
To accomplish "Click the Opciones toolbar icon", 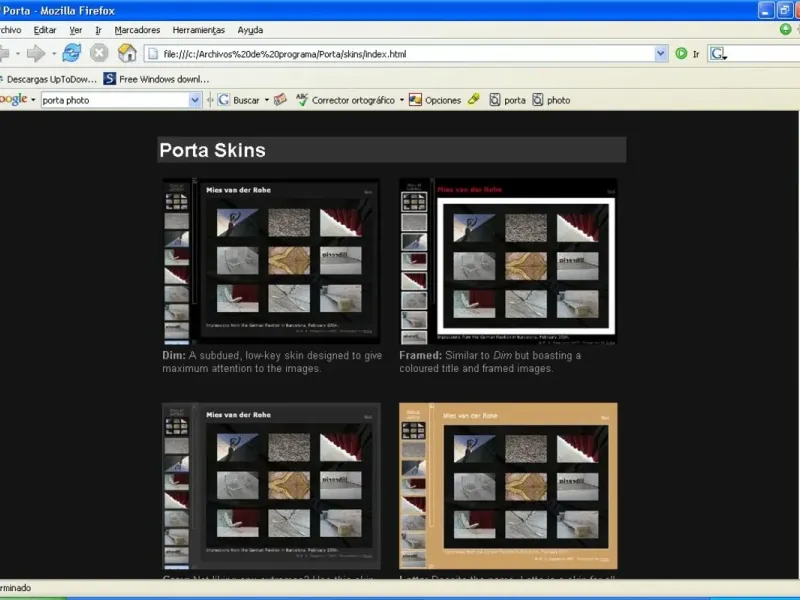I will [x=415, y=100].
